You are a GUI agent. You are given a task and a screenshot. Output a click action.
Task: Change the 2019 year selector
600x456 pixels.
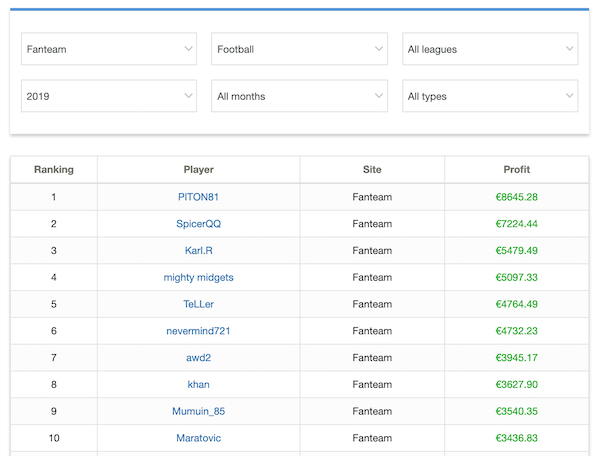(110, 97)
